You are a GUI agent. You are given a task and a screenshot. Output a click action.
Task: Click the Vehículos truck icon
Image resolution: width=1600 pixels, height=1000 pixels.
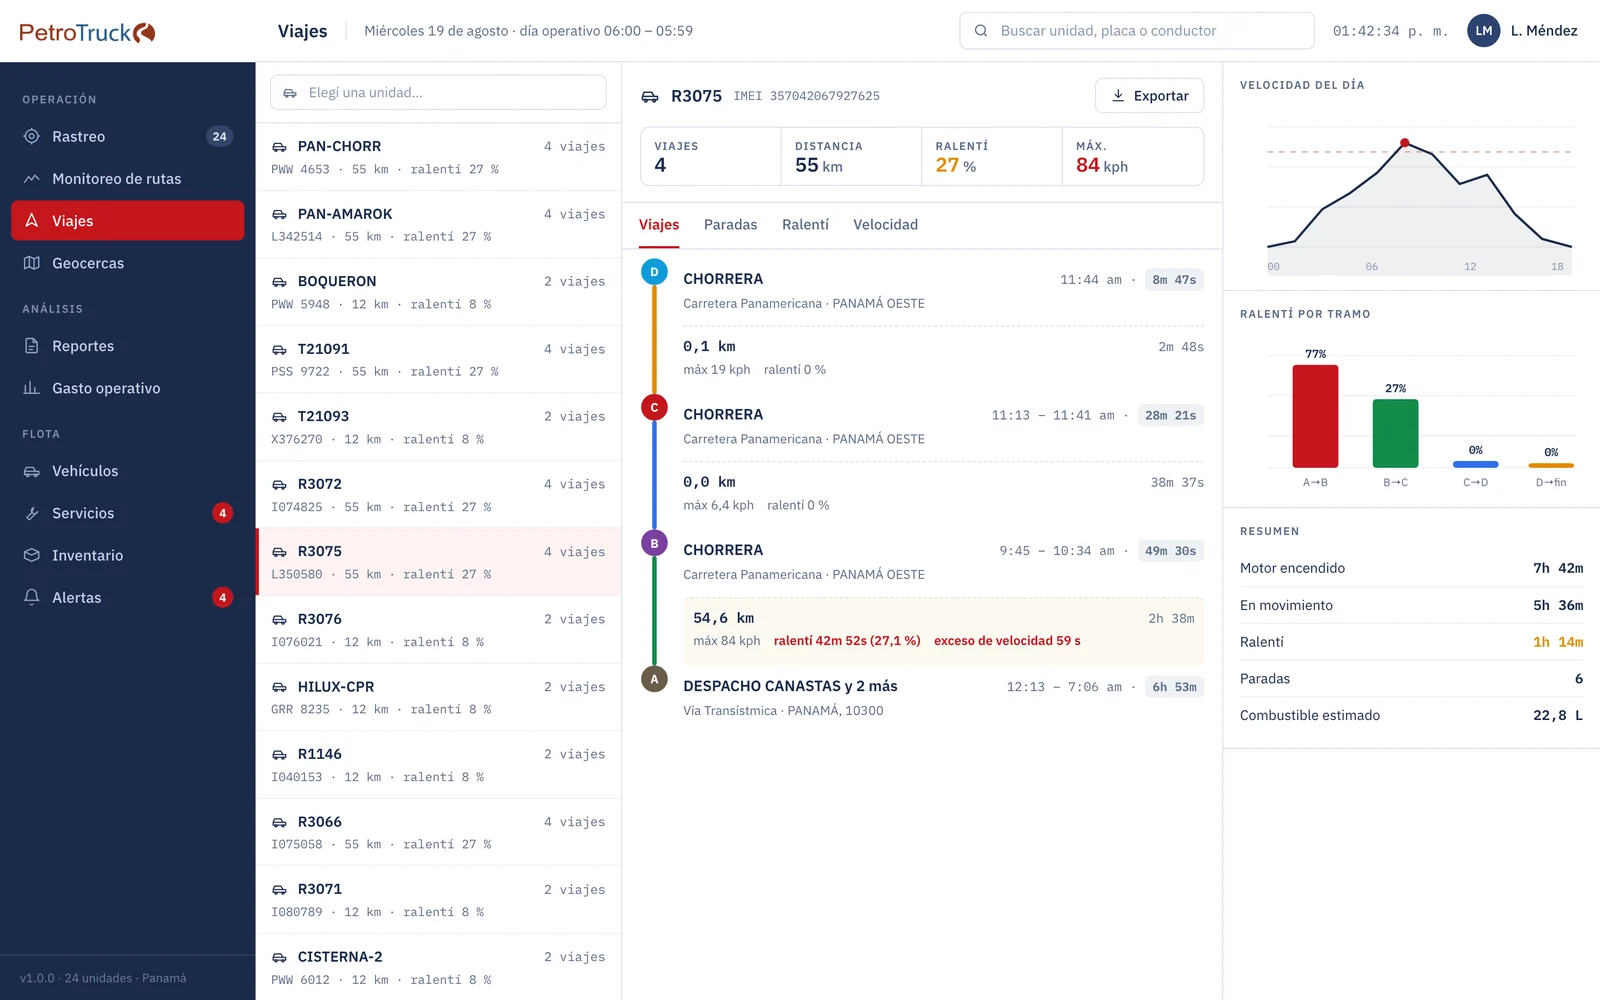[x=32, y=471]
